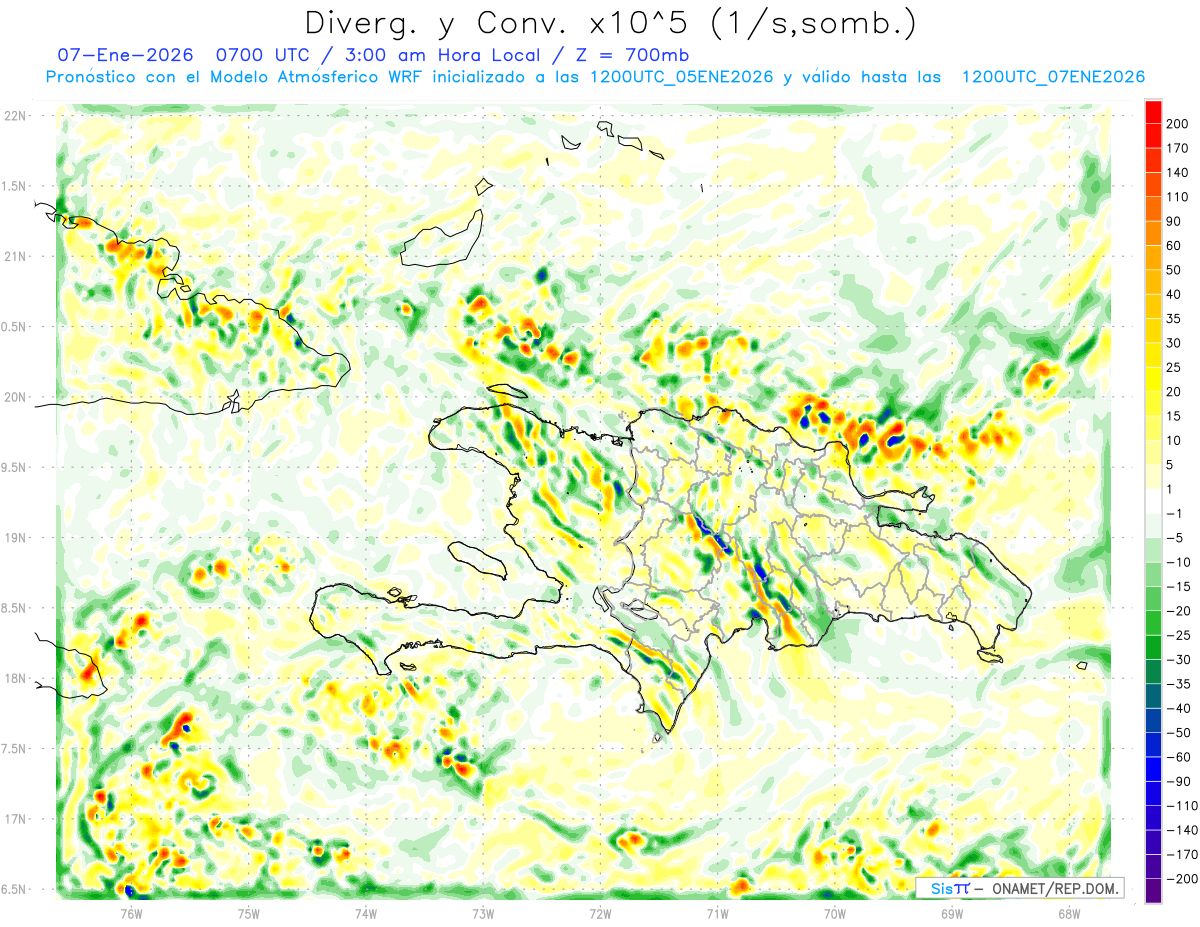Click the '0700 UTC / 3:00 am Hora Local' time text

[x=378, y=55]
